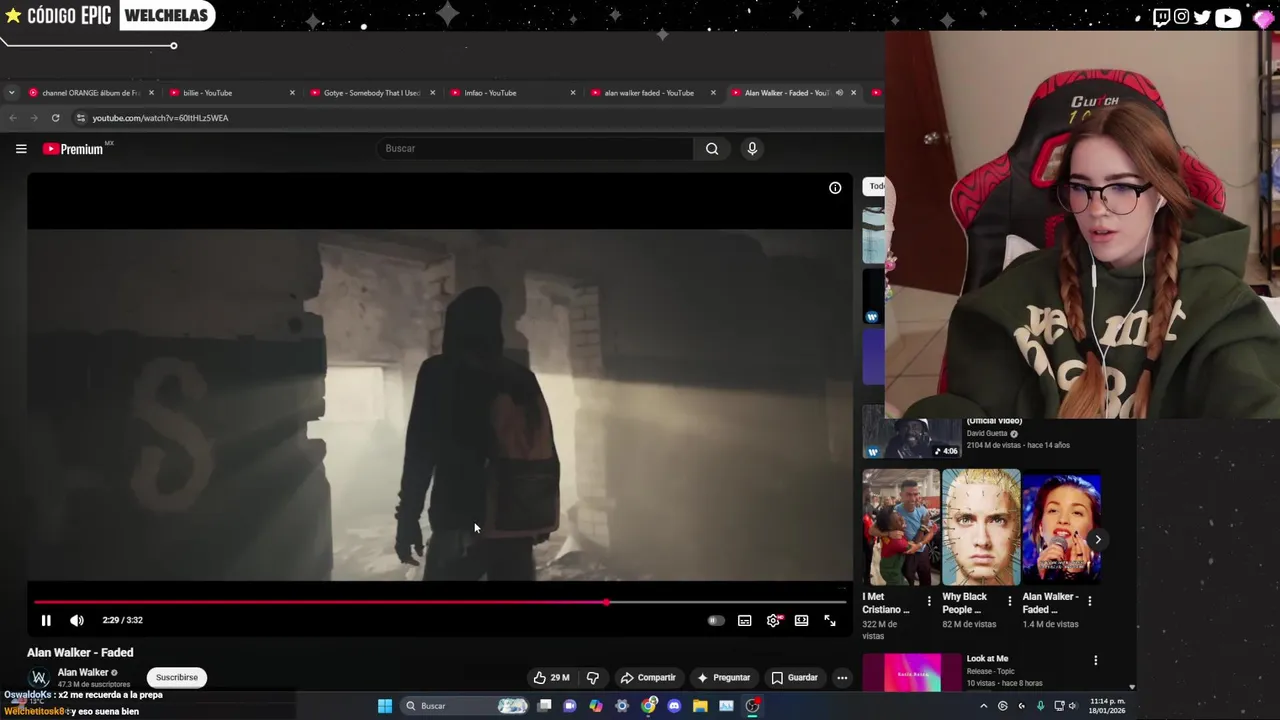The image size is (1280, 720).
Task: Pause the Faded video
Action: [x=46, y=620]
